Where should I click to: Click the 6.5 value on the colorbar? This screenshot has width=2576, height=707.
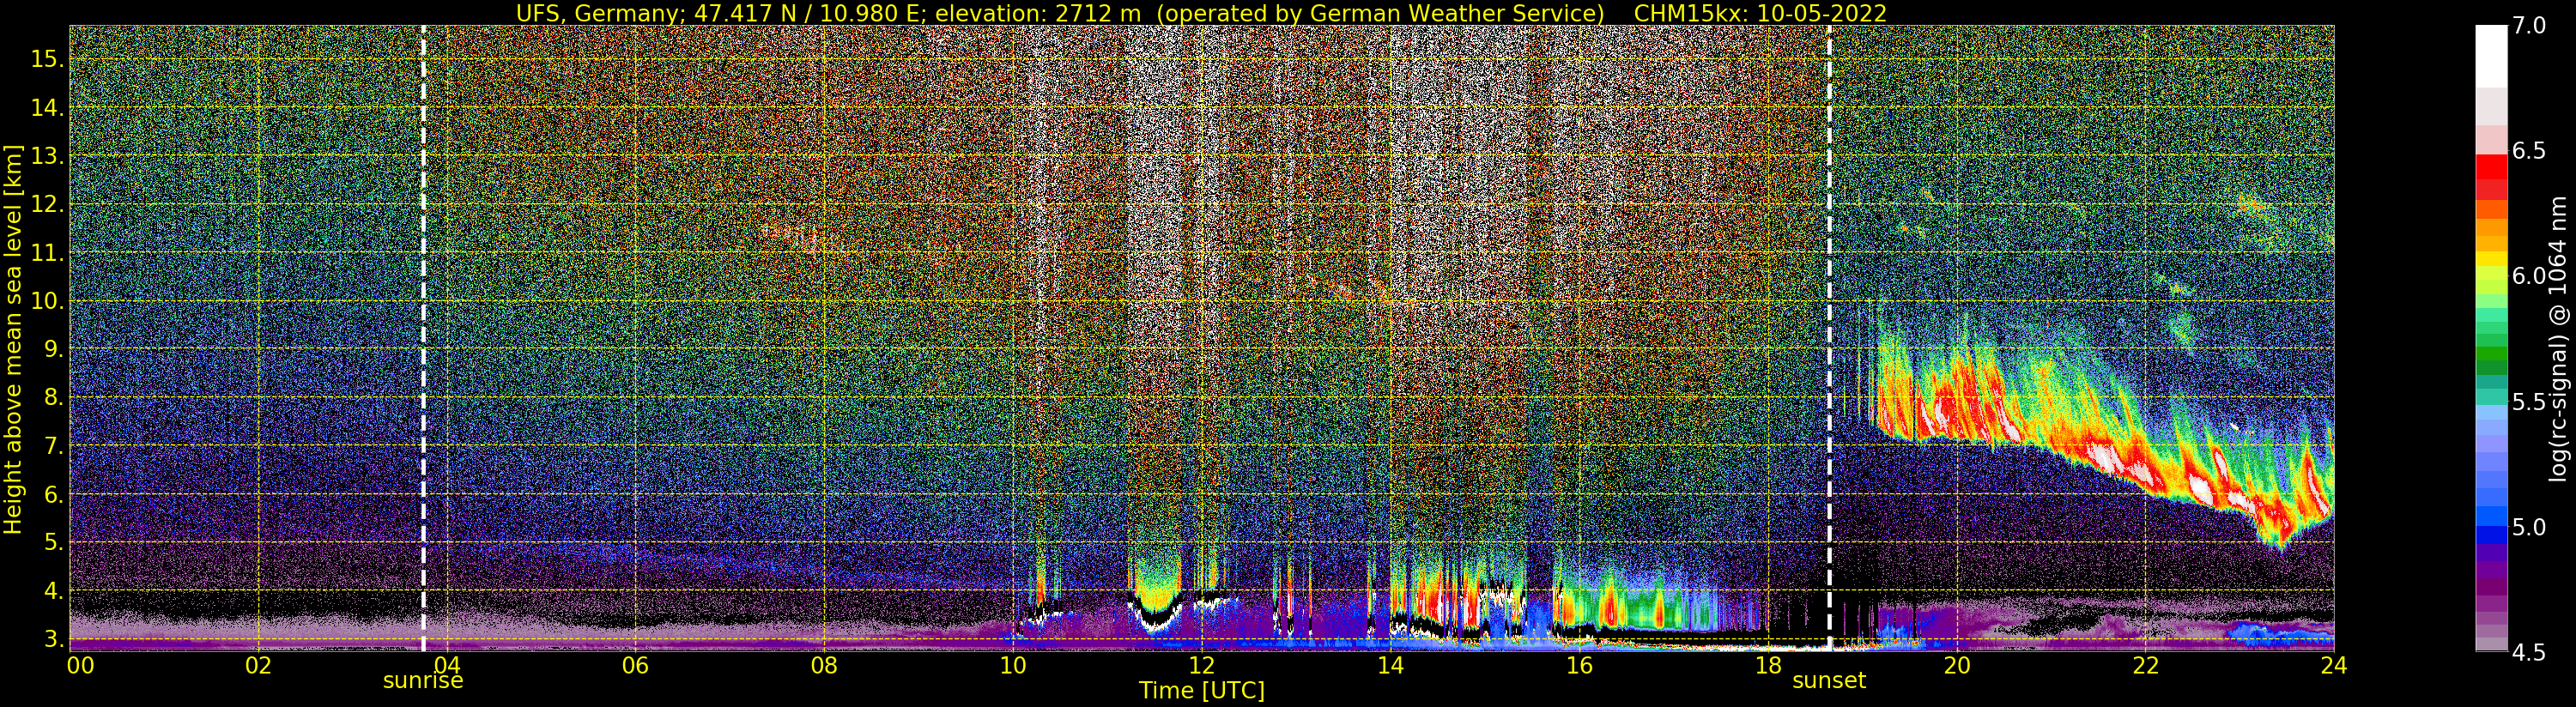click(x=2529, y=151)
